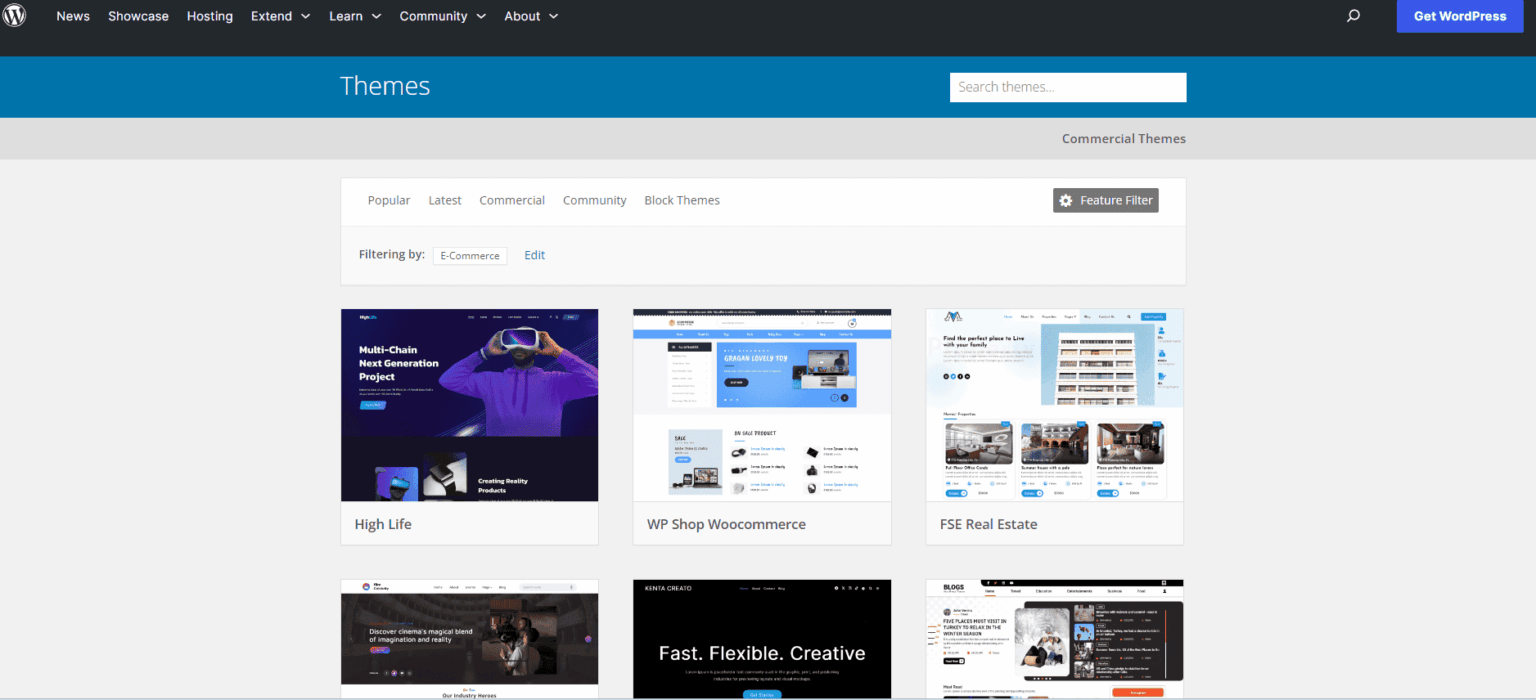The height and width of the screenshot is (700, 1536).
Task: Open the Commercial Themes link
Action: (x=1123, y=138)
